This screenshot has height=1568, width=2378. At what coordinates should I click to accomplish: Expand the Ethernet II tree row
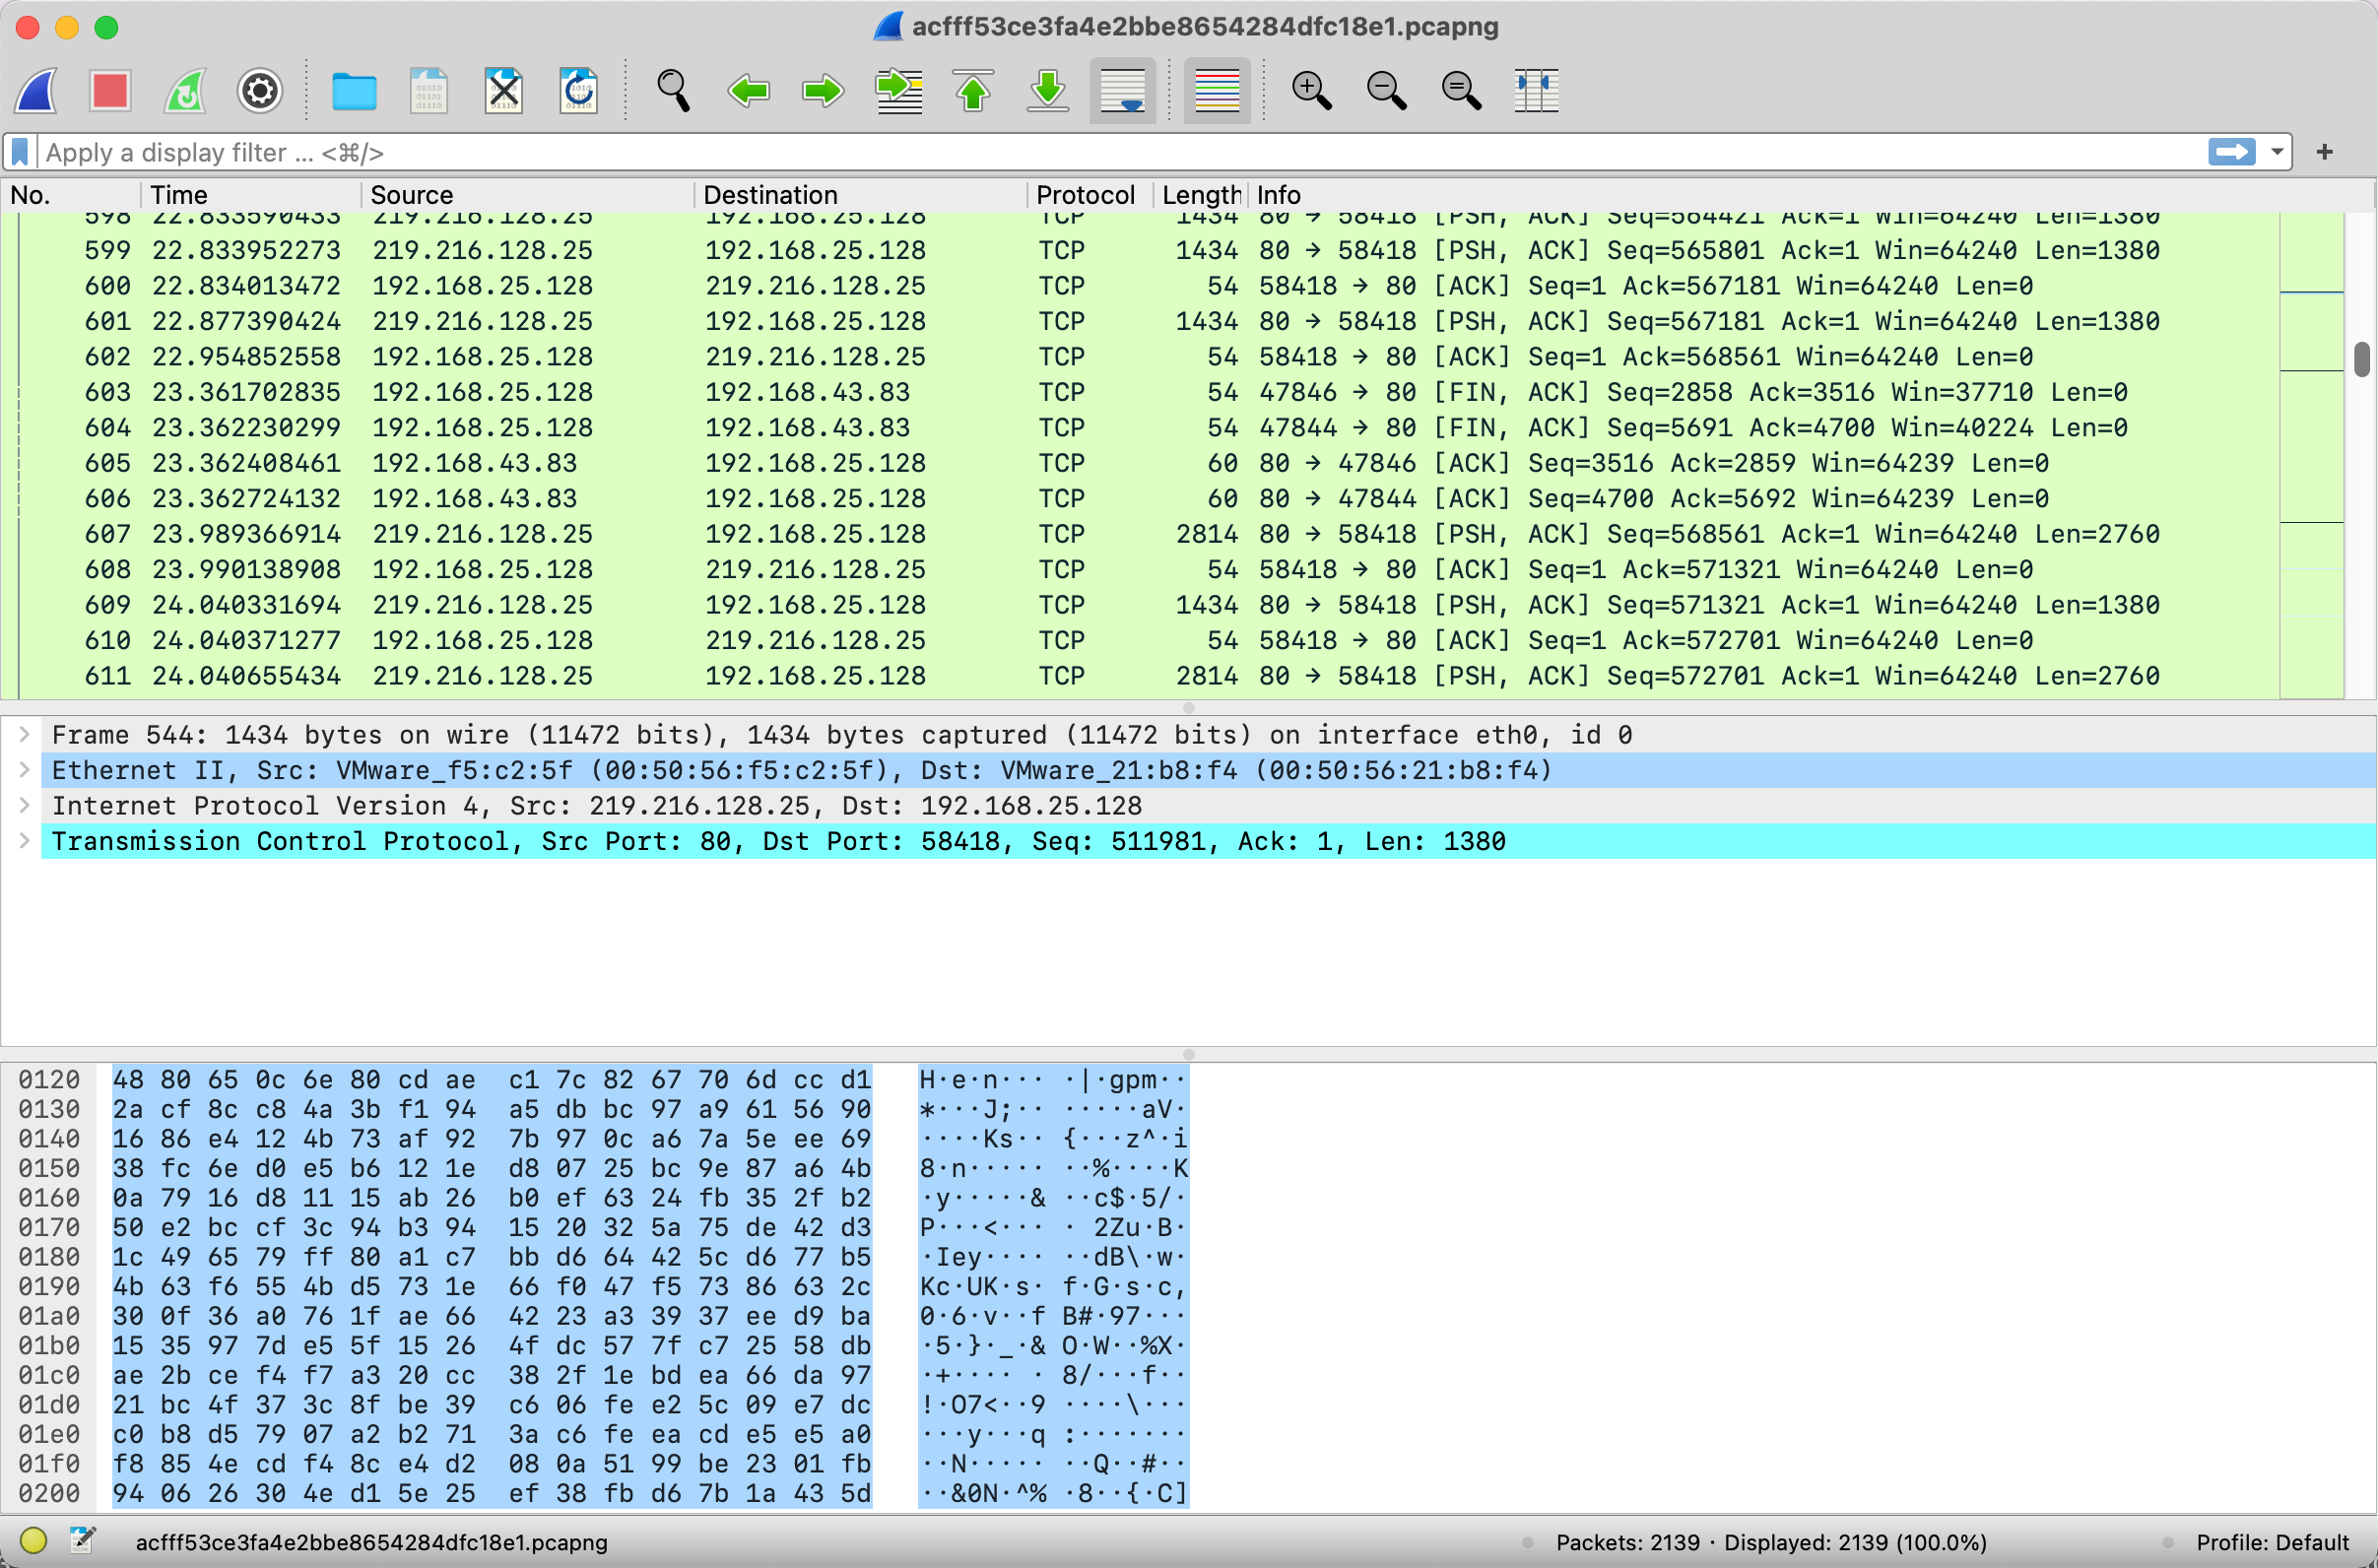pos(25,770)
